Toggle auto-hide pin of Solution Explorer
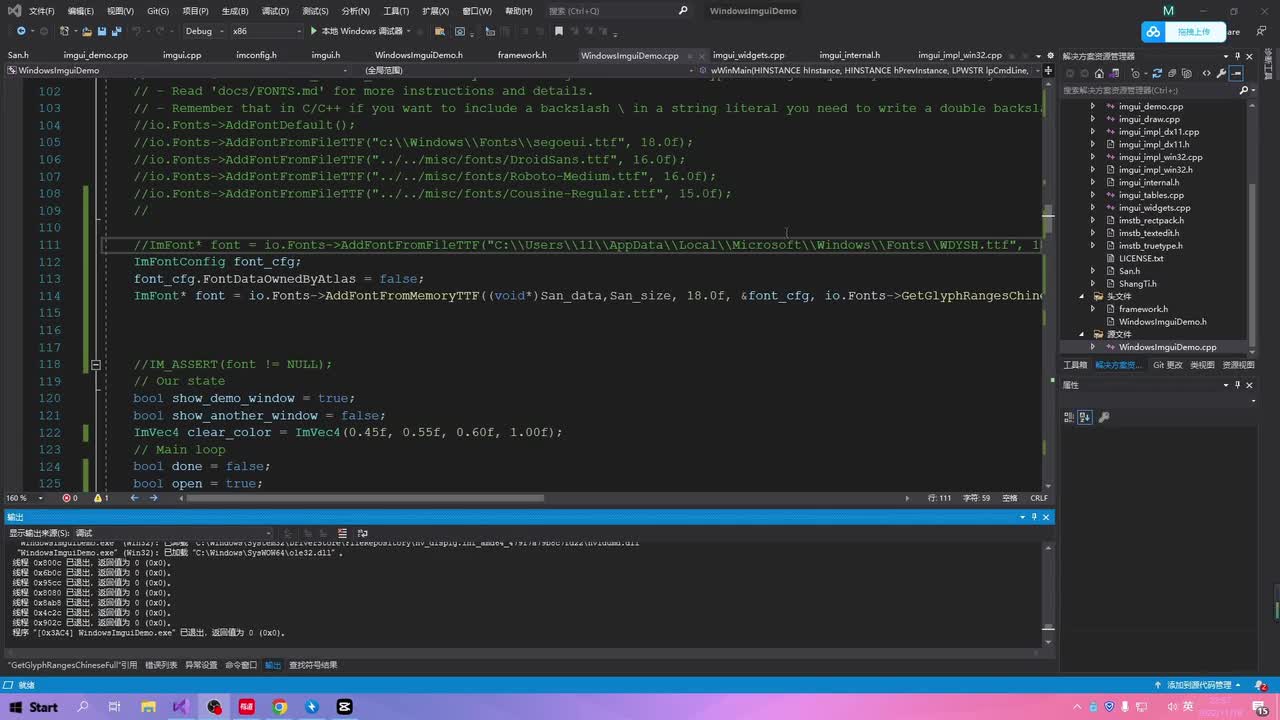 (1238, 56)
